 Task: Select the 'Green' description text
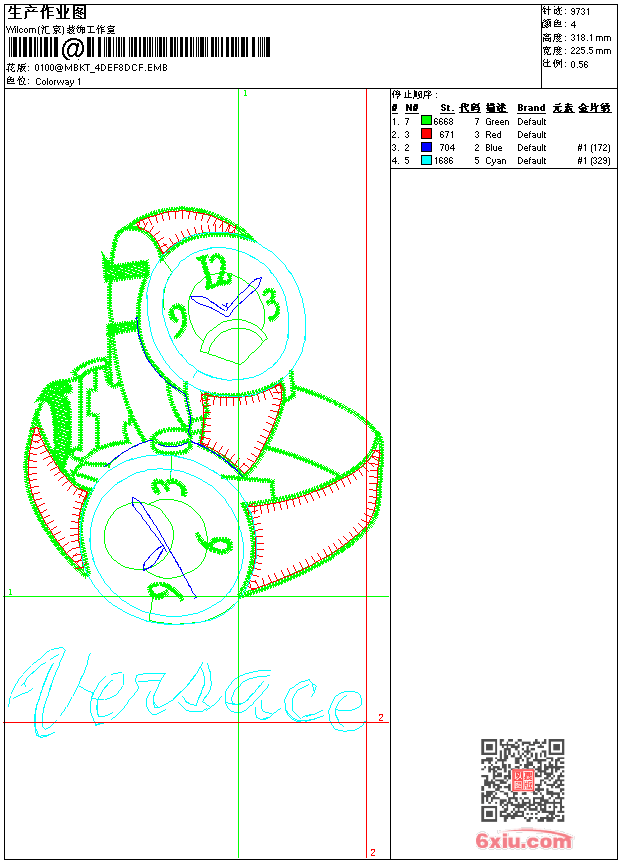(x=497, y=122)
